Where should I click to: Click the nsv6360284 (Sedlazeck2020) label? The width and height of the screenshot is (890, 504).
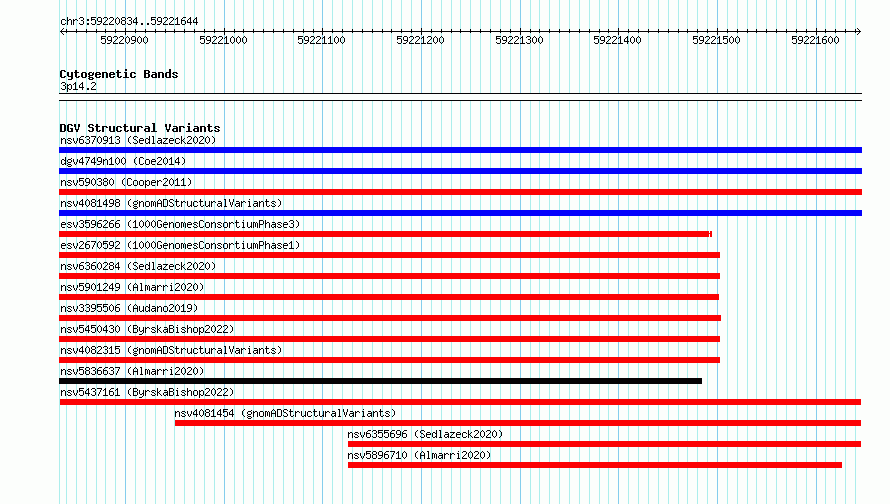(x=138, y=266)
